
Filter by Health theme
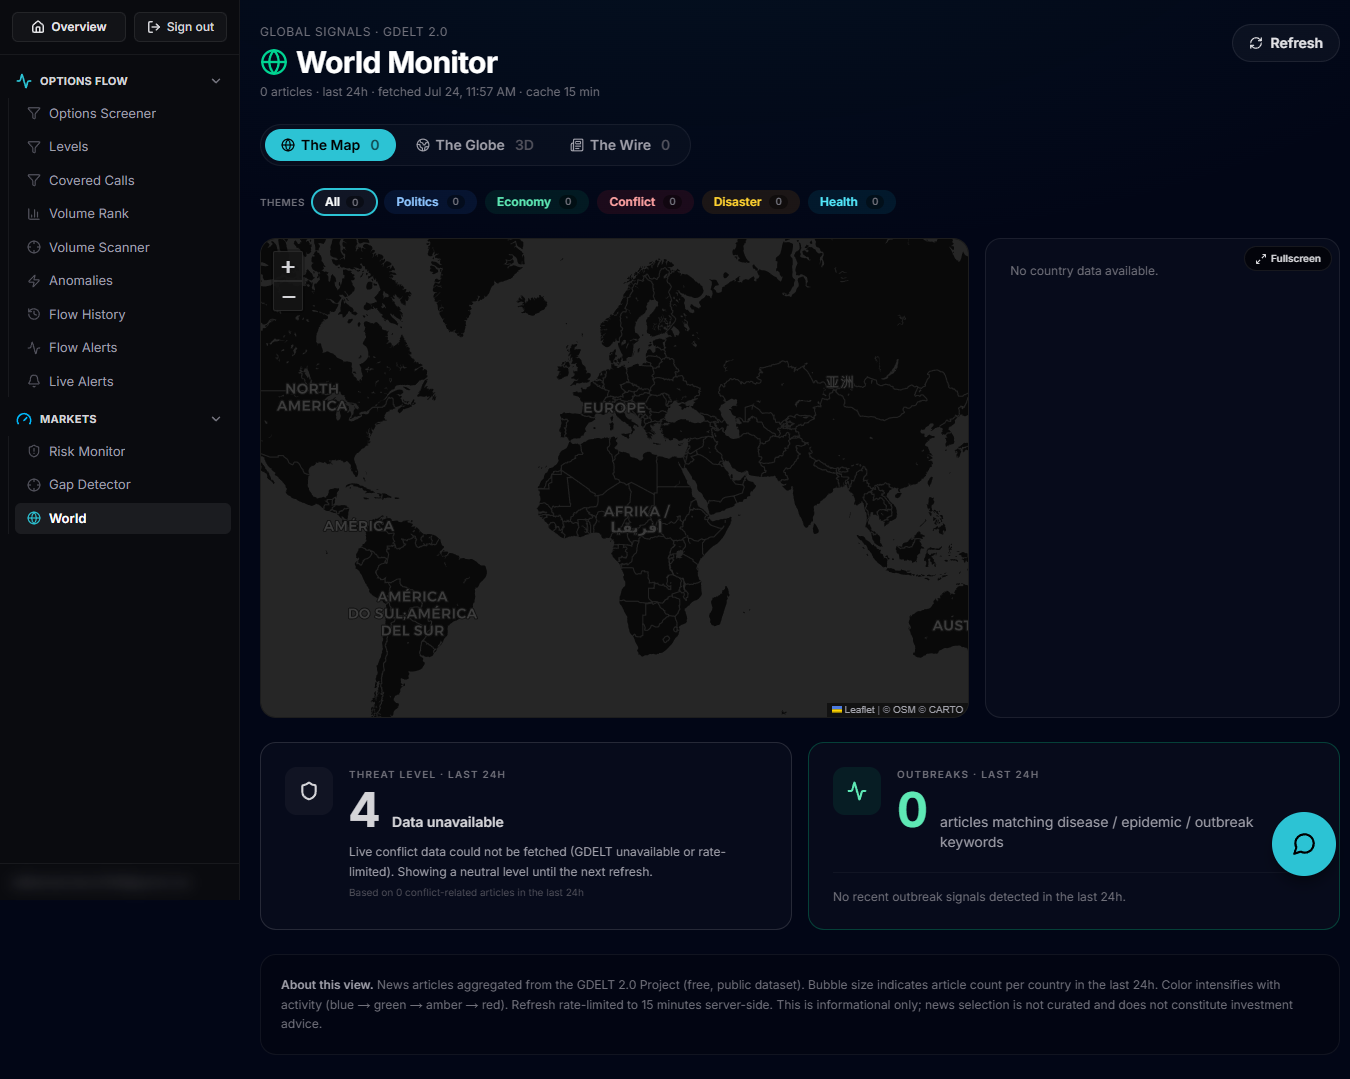[850, 202]
